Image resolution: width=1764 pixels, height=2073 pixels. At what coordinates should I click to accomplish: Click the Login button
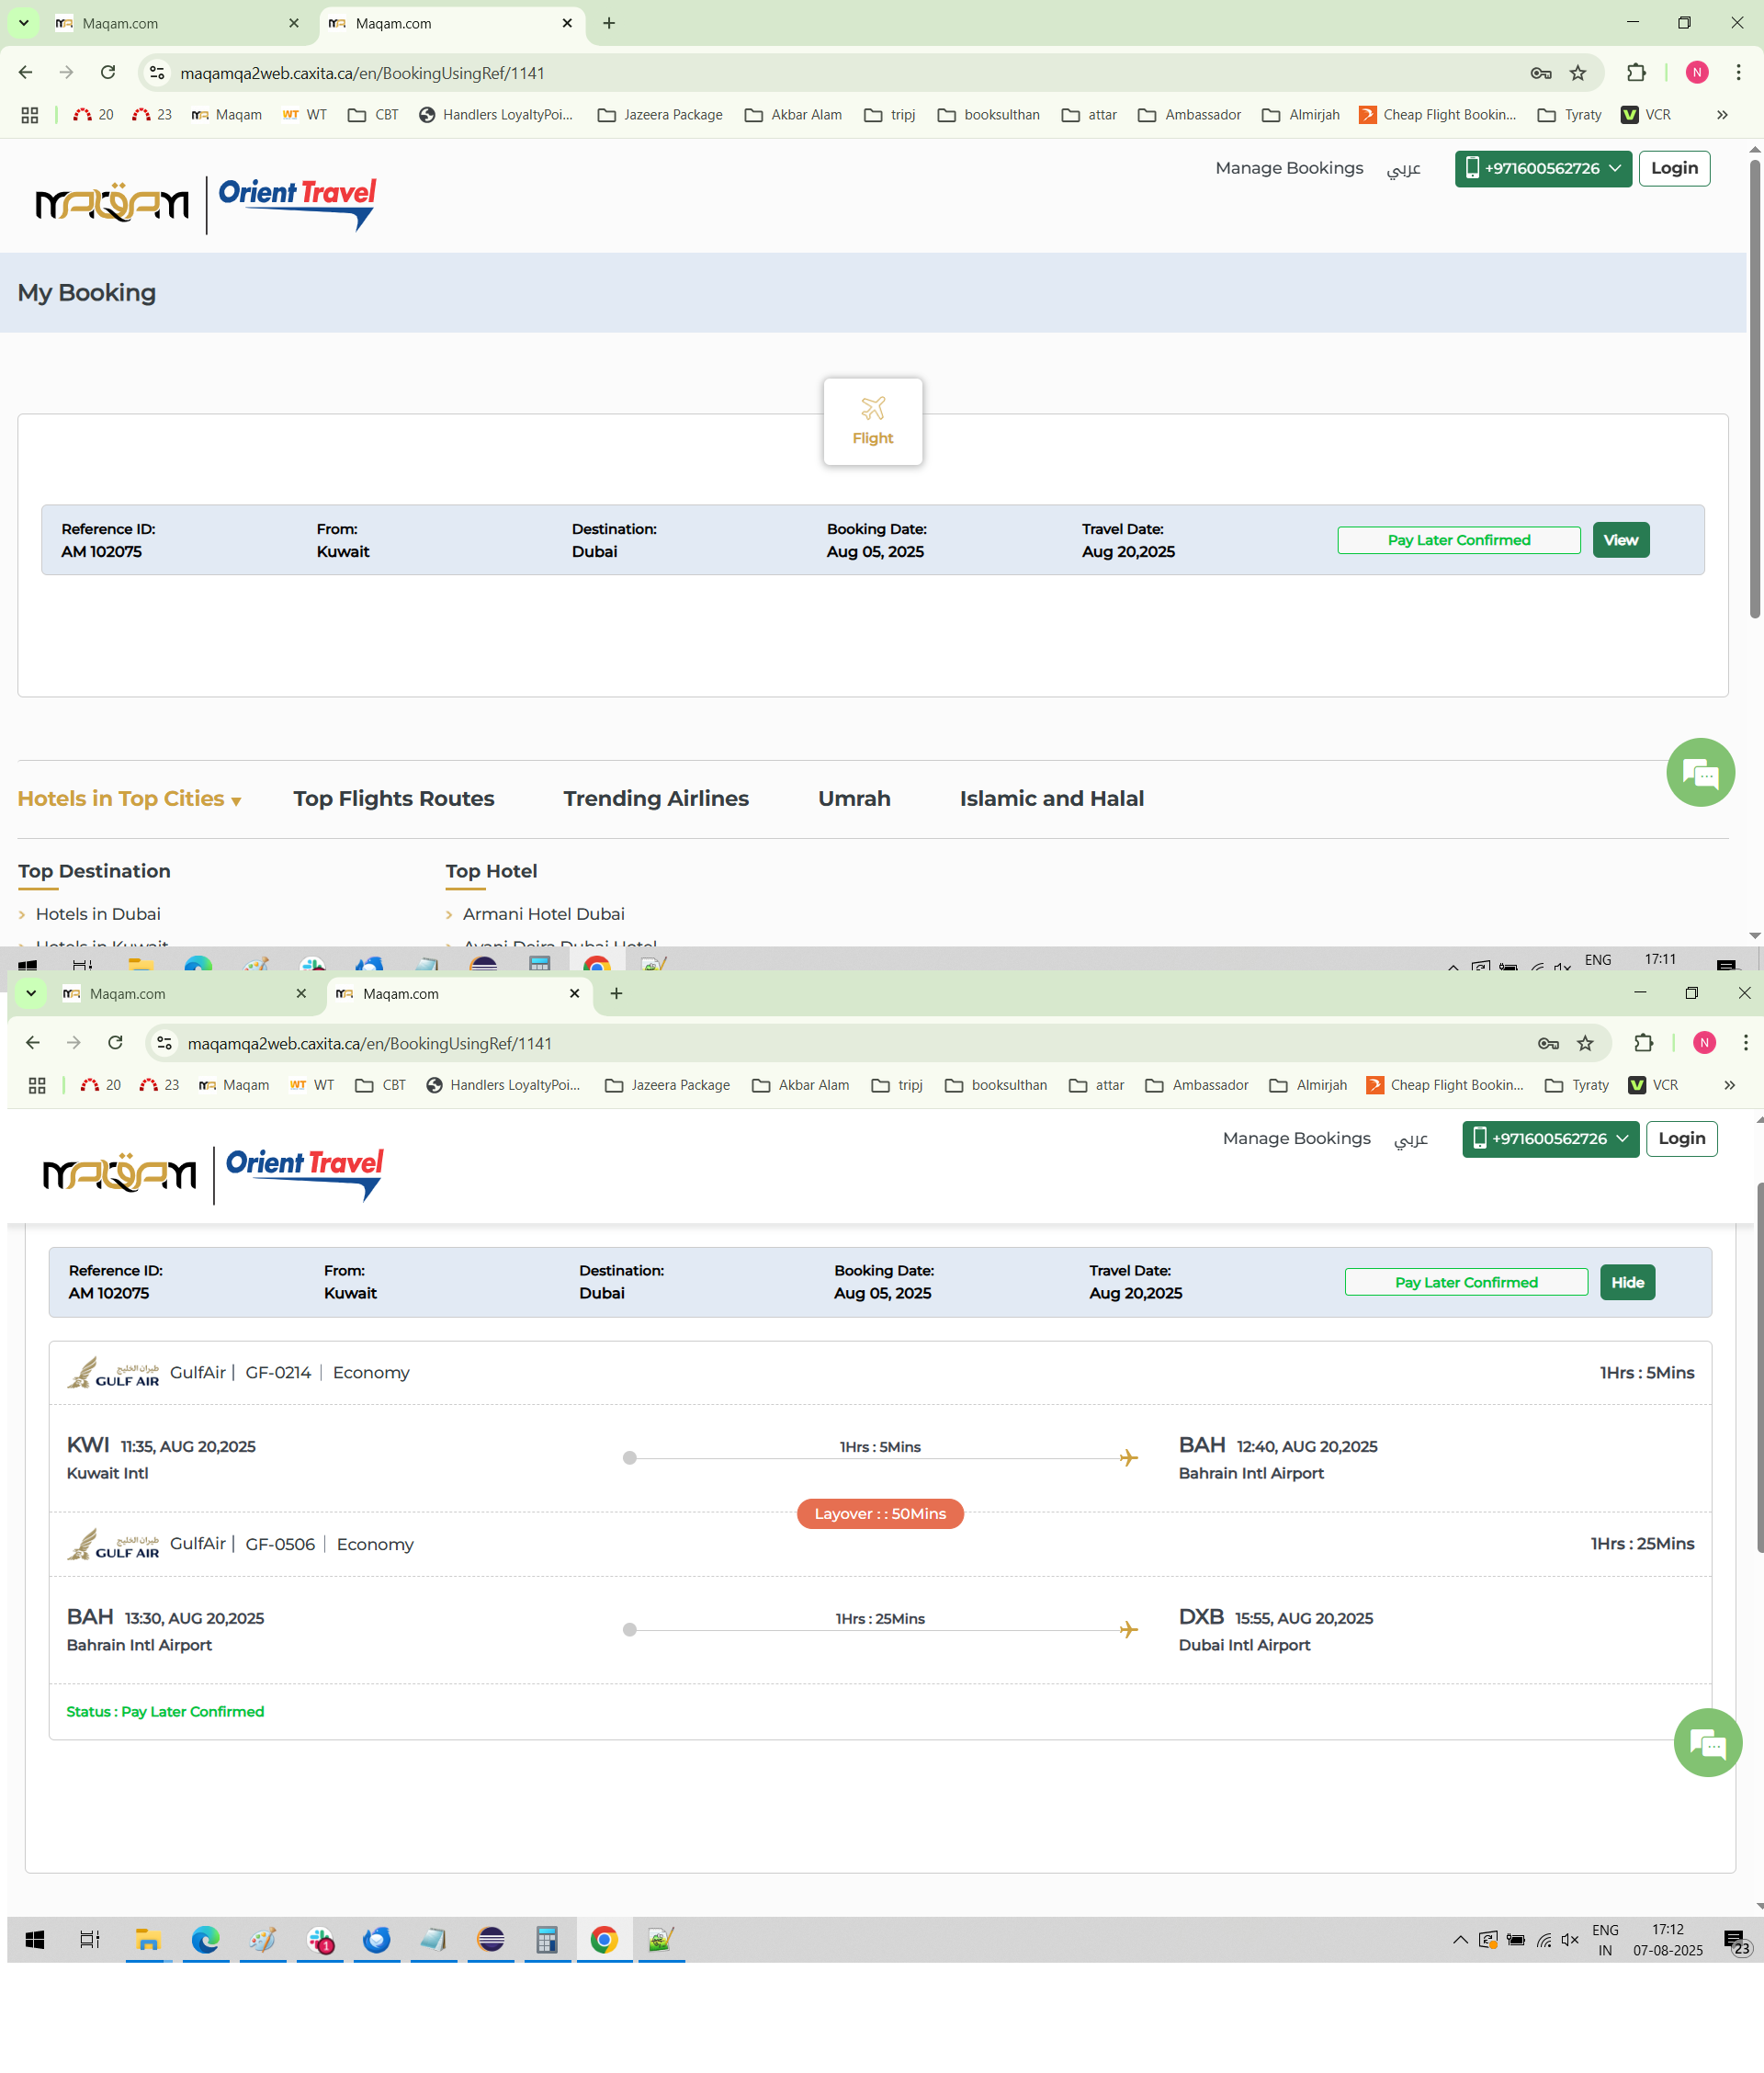[x=1673, y=168]
